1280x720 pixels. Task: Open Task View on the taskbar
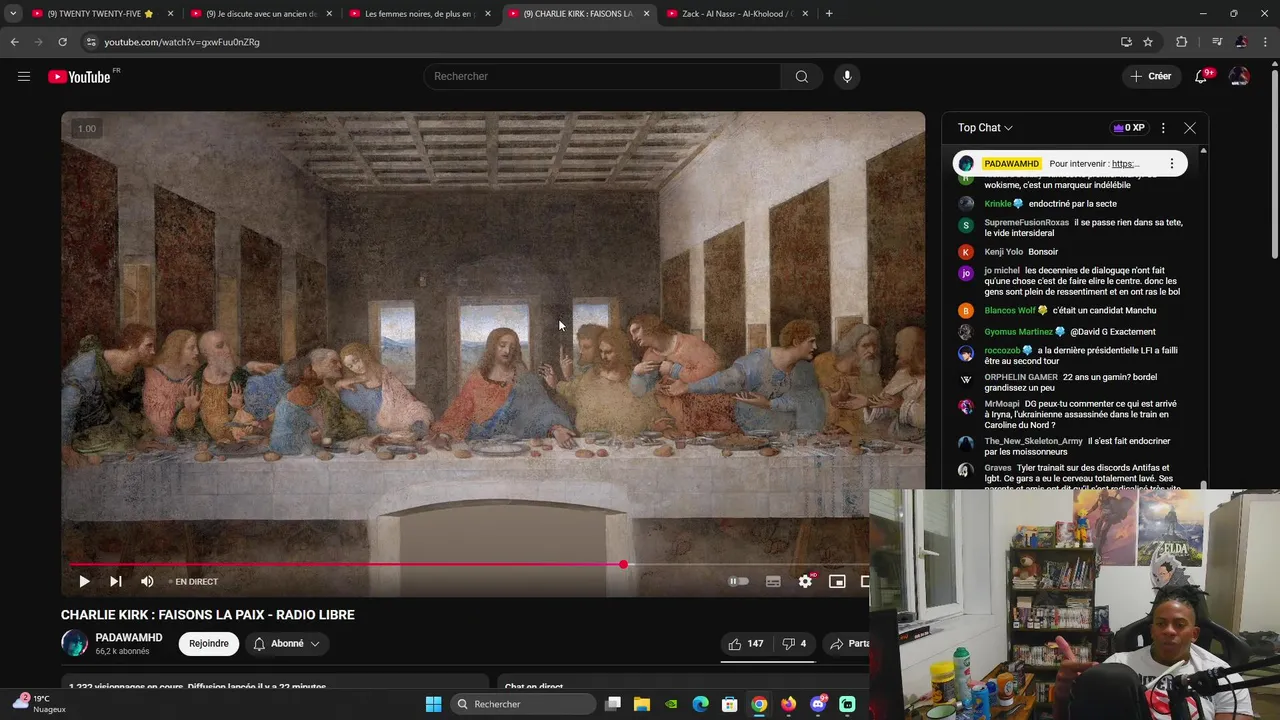[613, 704]
